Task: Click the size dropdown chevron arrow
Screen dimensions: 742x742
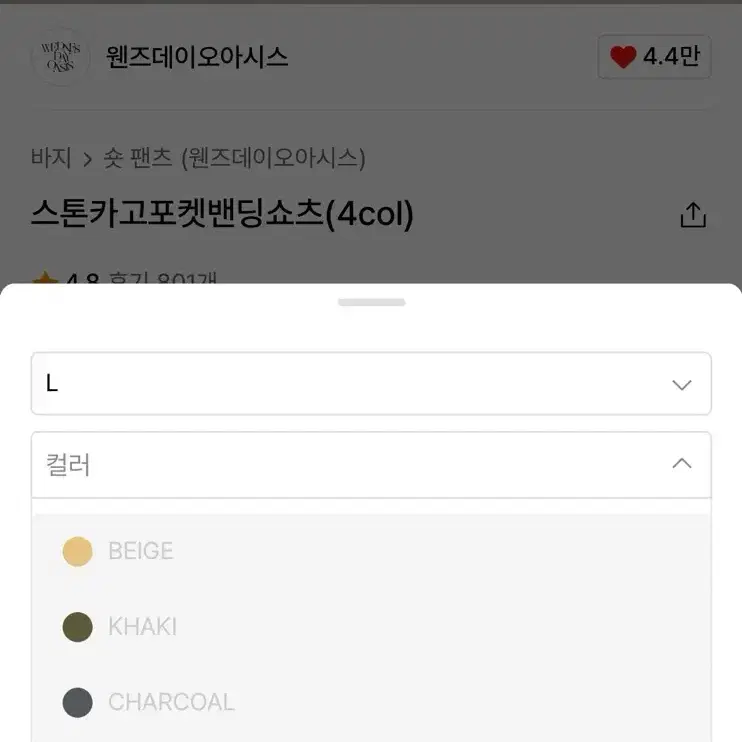Action: click(x=682, y=384)
